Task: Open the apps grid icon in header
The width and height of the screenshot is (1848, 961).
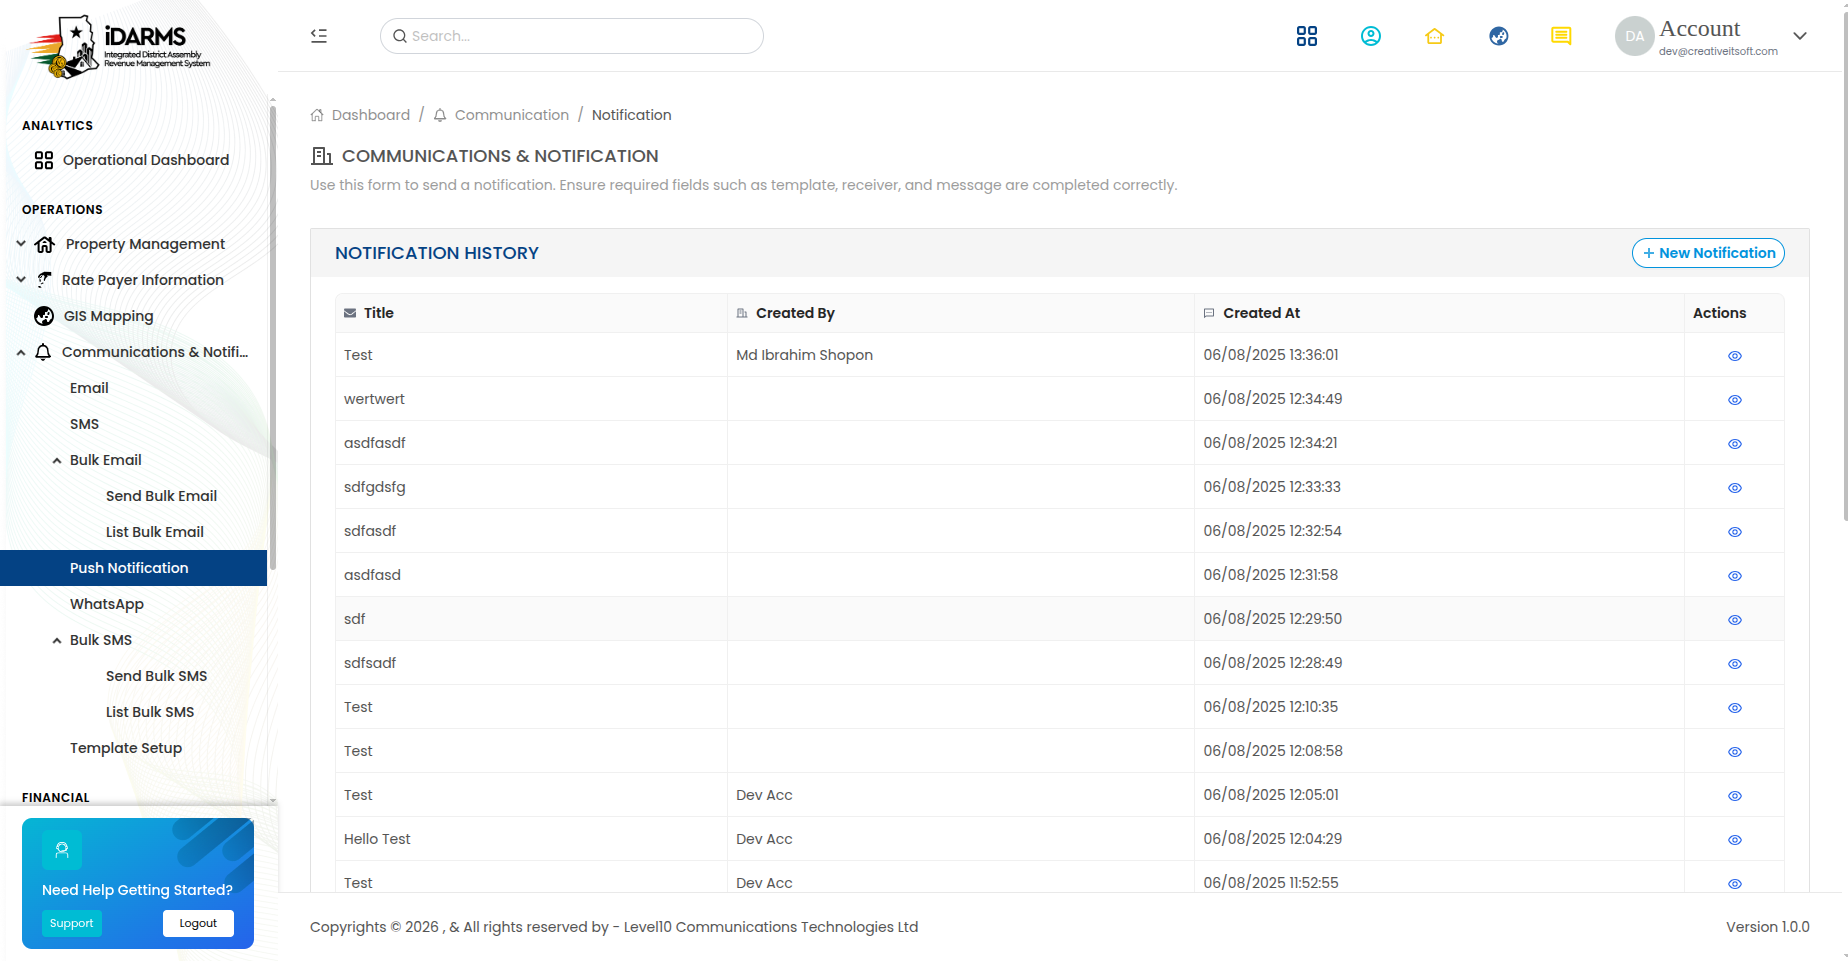Action: (1306, 36)
